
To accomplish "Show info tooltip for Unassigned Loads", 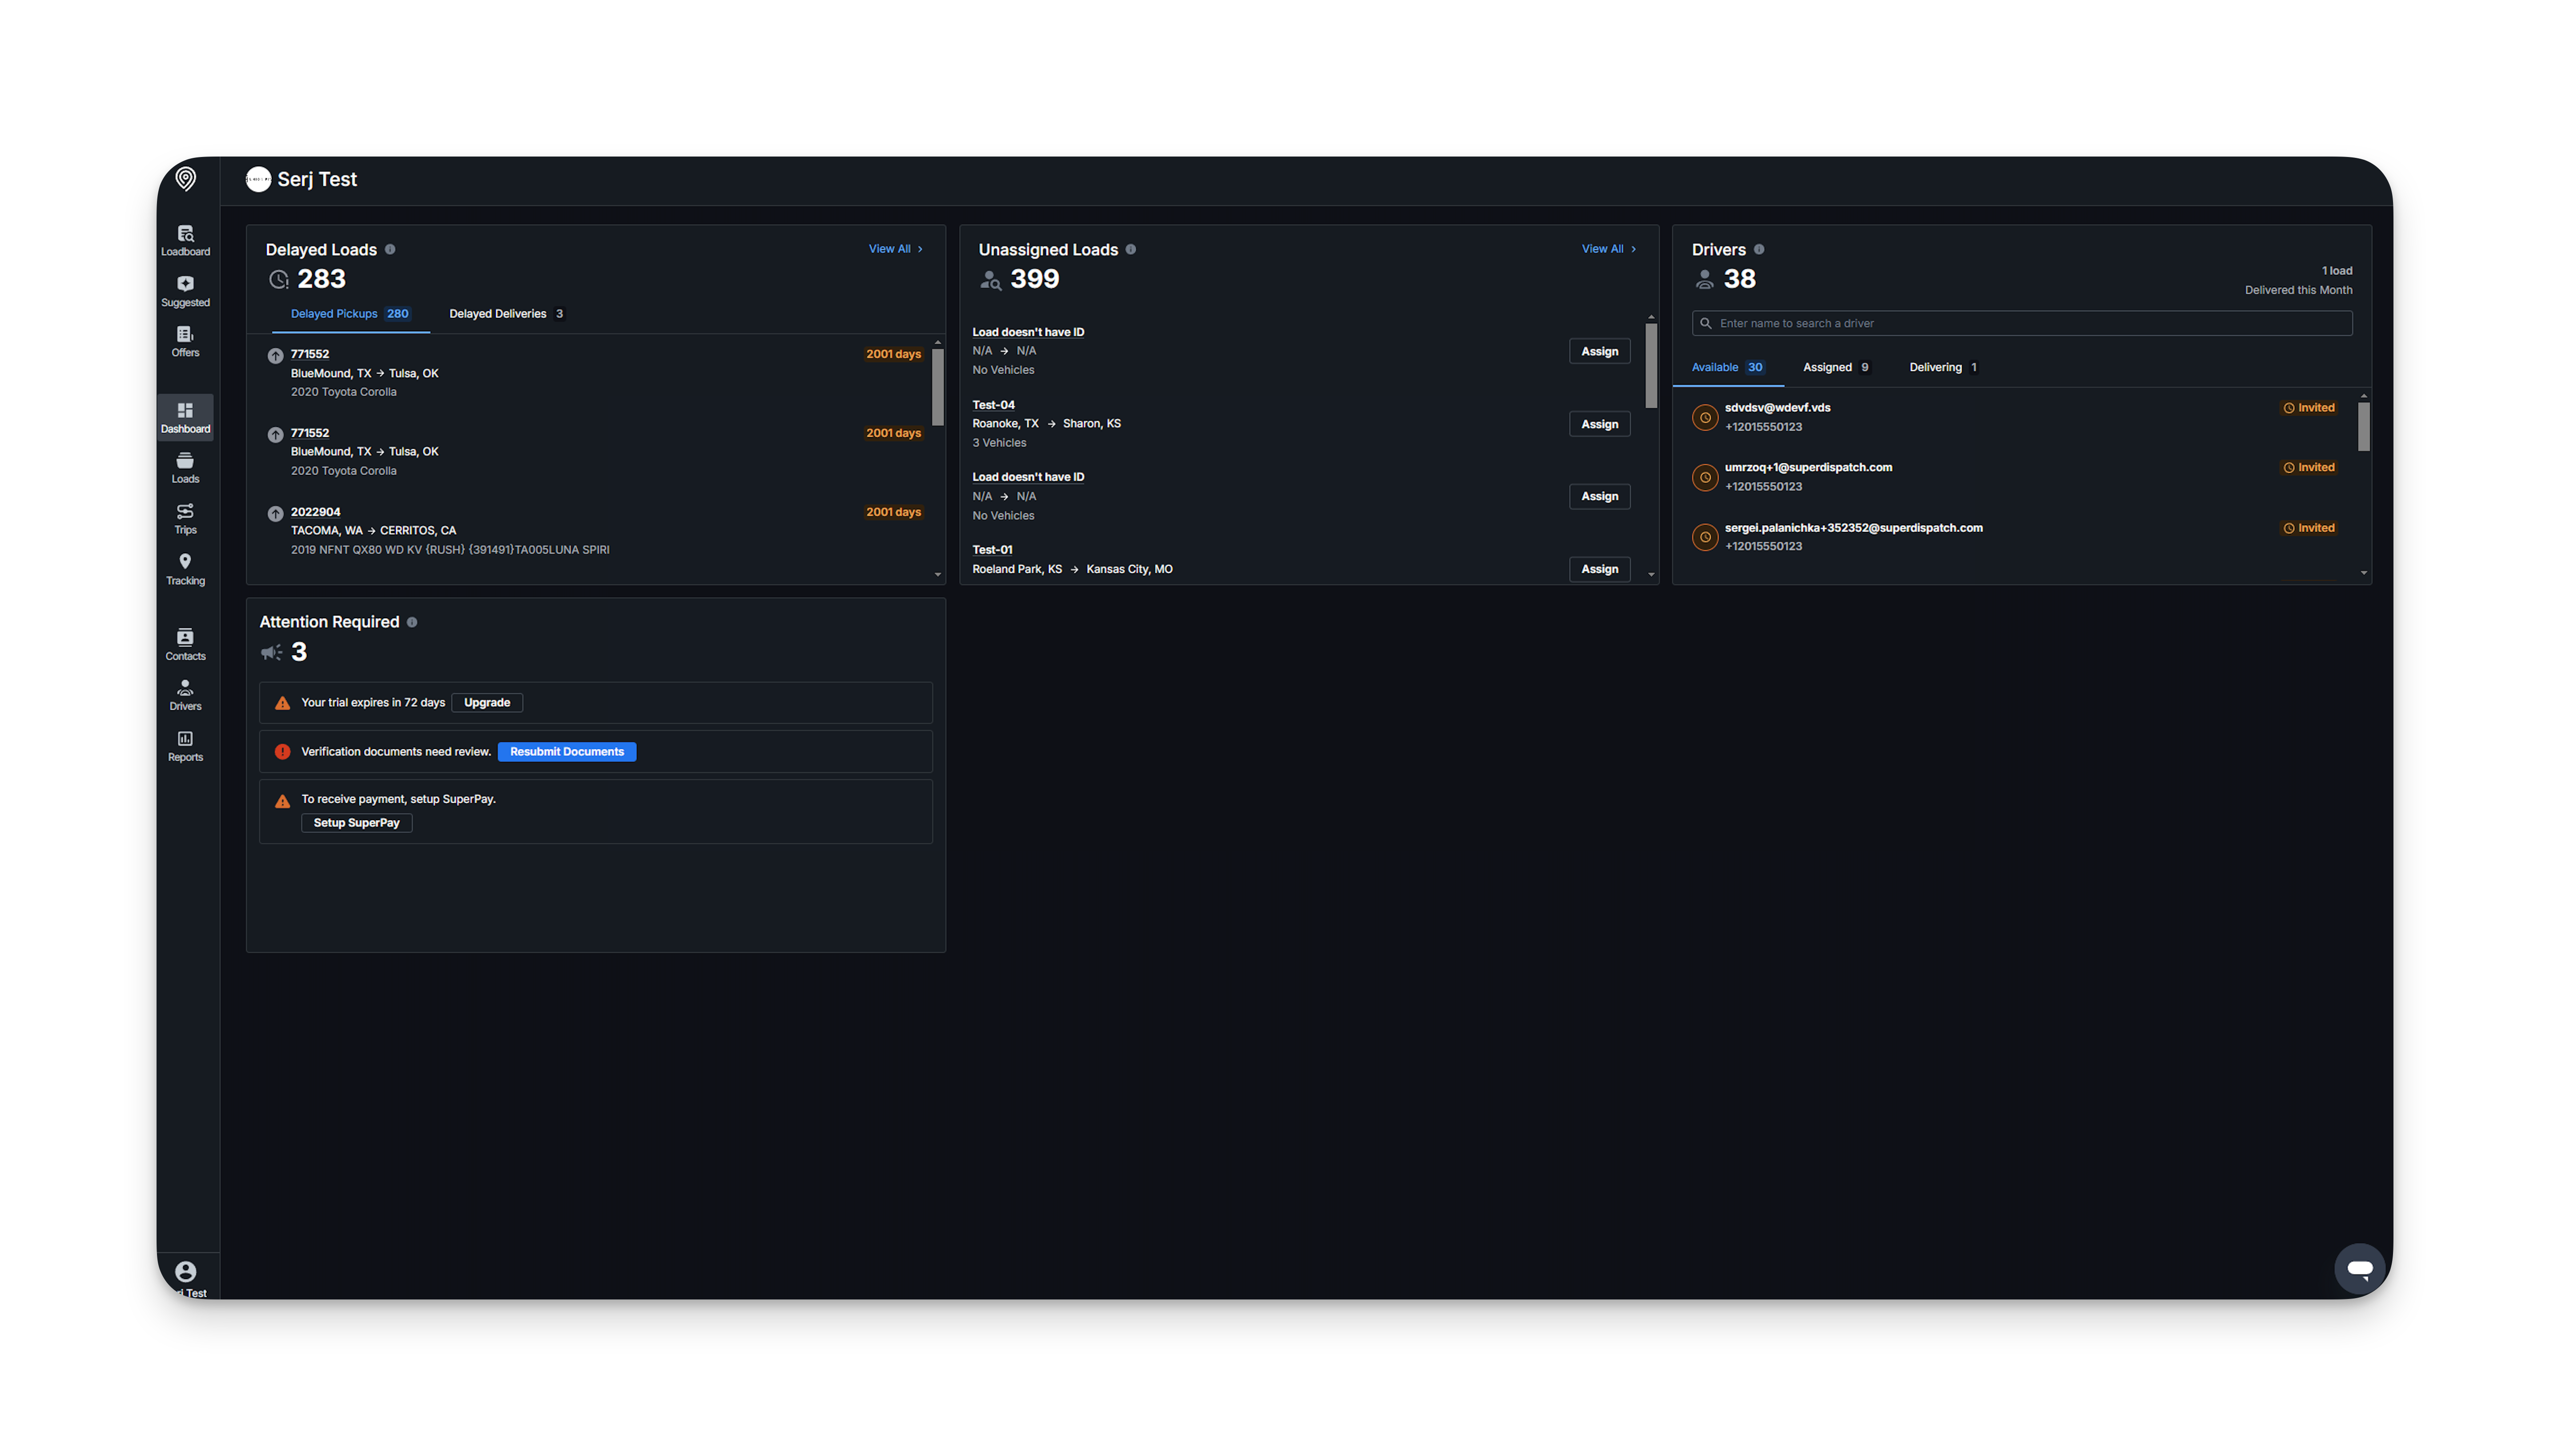I will coord(1130,249).
